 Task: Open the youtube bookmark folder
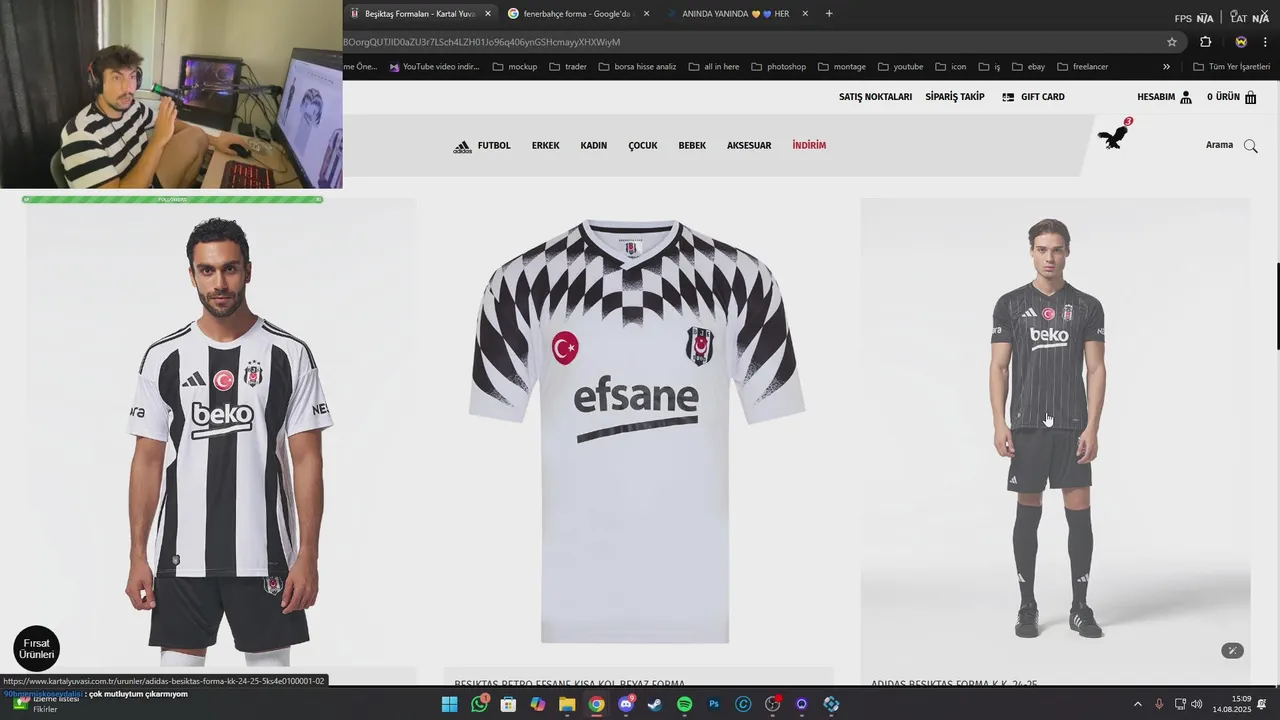[901, 67]
